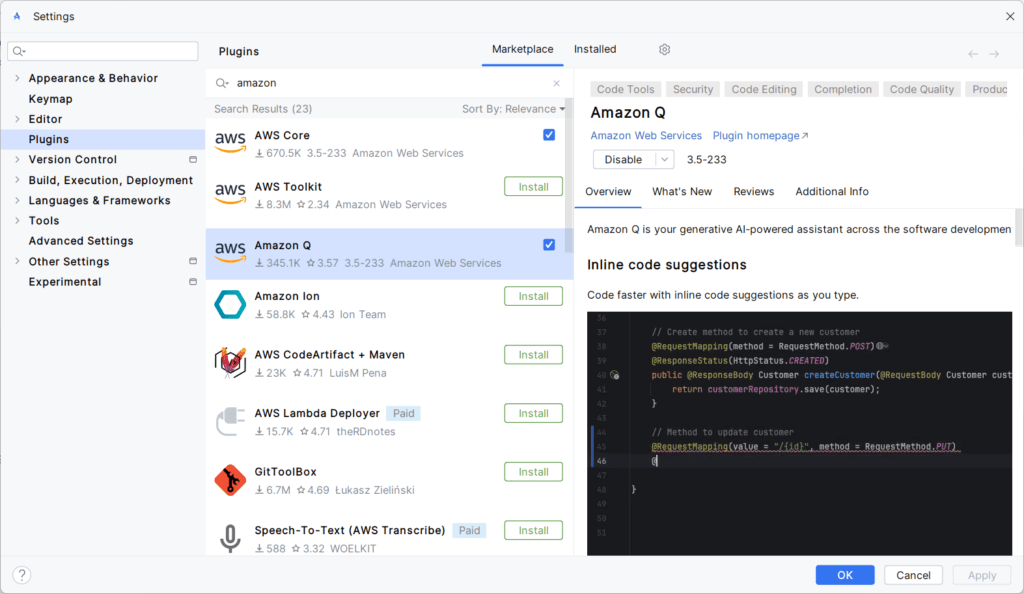Image resolution: width=1024 pixels, height=594 pixels.
Task: Expand the Languages & Frameworks section
Action: [x=17, y=200]
